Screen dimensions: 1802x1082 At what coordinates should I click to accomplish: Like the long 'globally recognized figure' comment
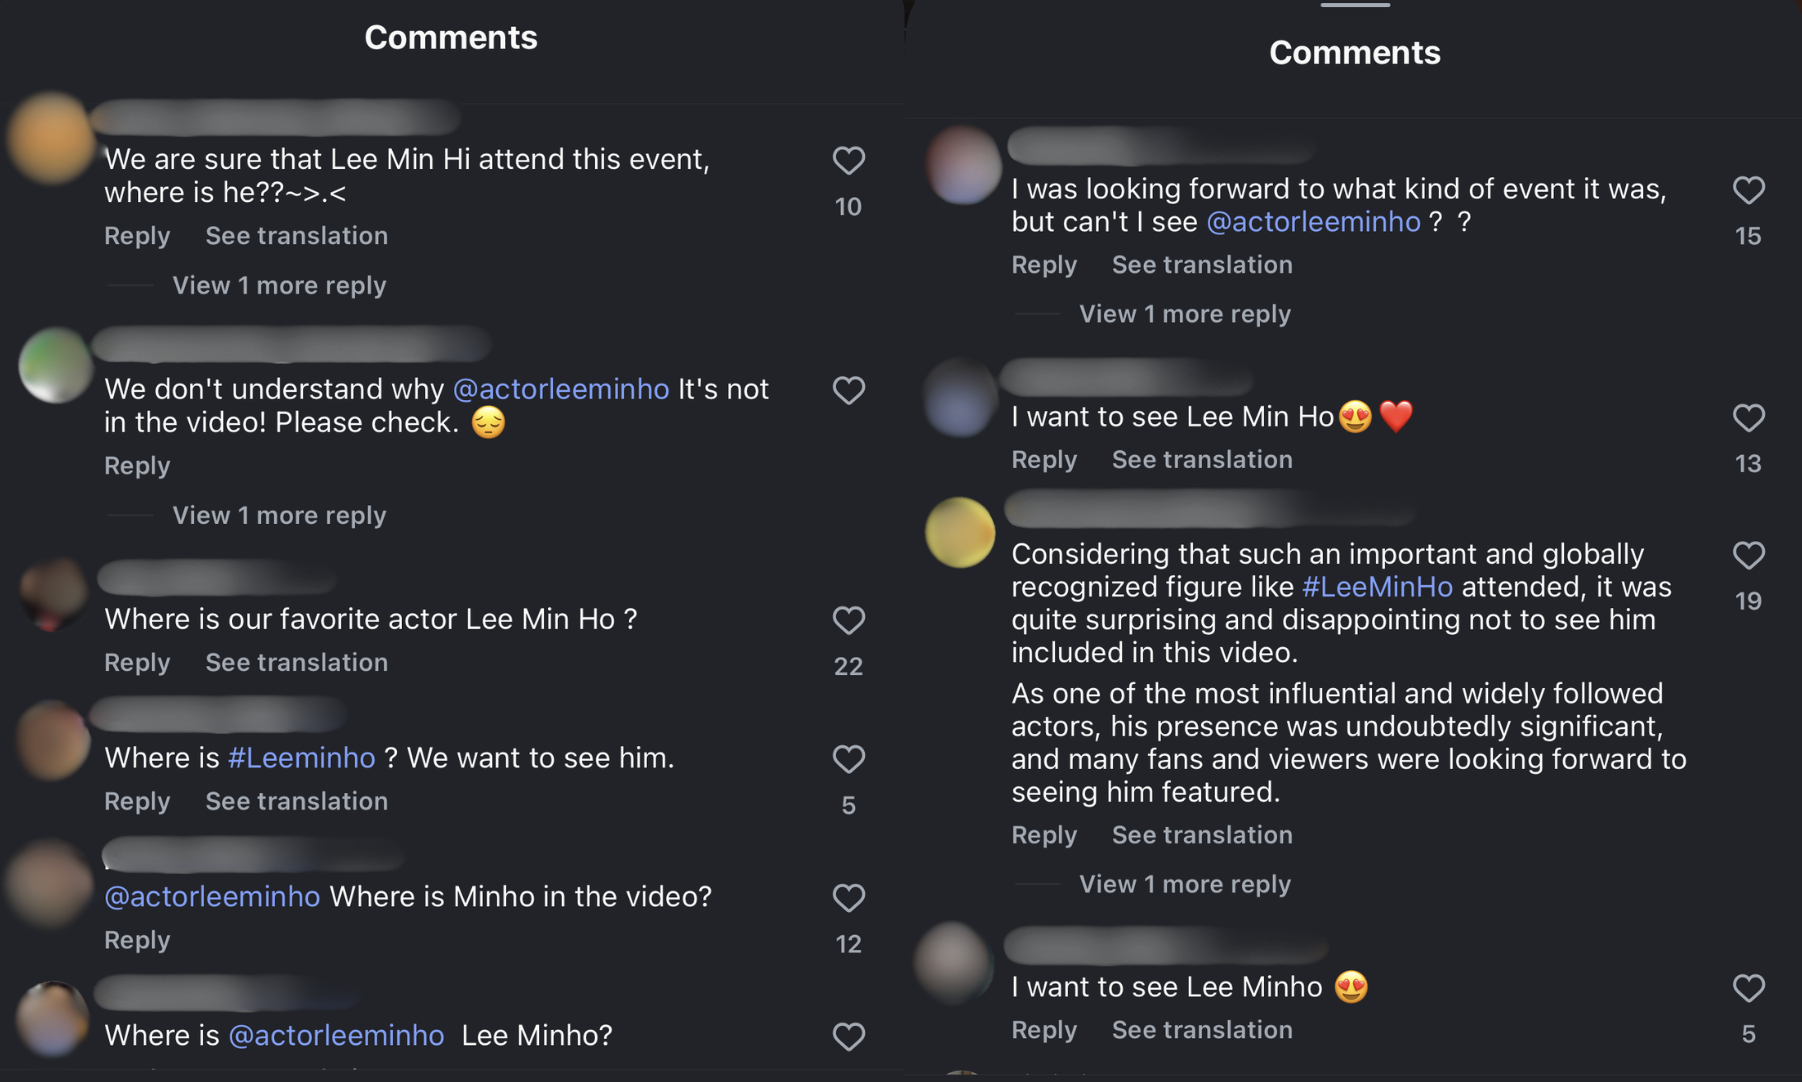(x=1748, y=555)
